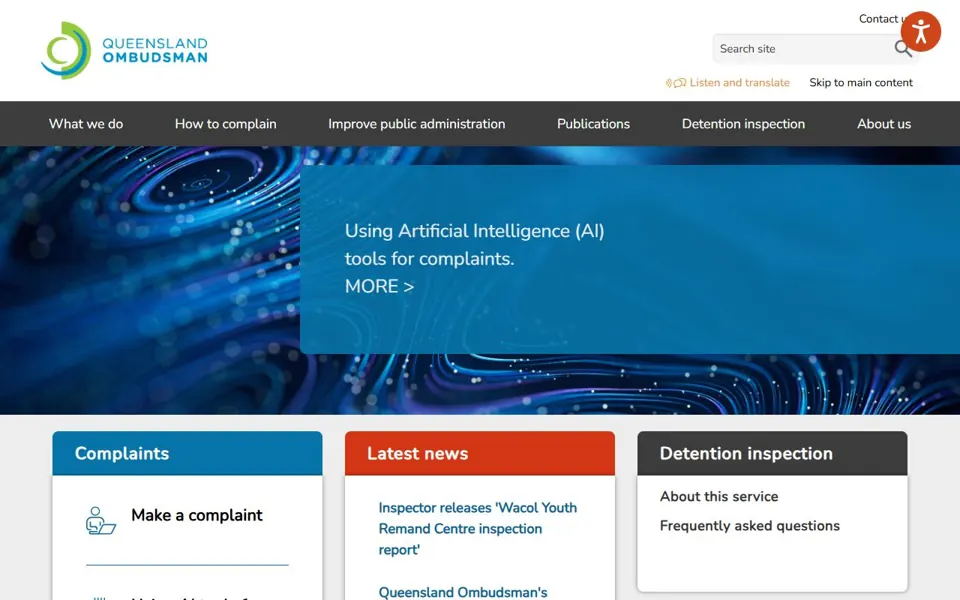Open the Latest news card heading
The width and height of the screenshot is (960, 600).
coord(418,454)
